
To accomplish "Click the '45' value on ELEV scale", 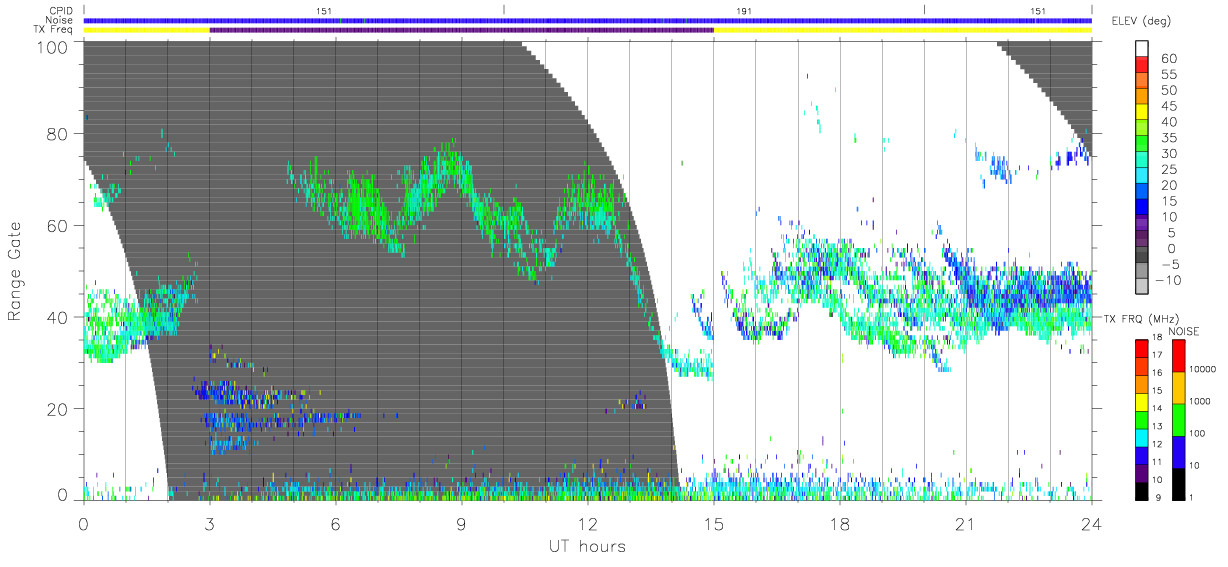I will click(x=1169, y=106).
